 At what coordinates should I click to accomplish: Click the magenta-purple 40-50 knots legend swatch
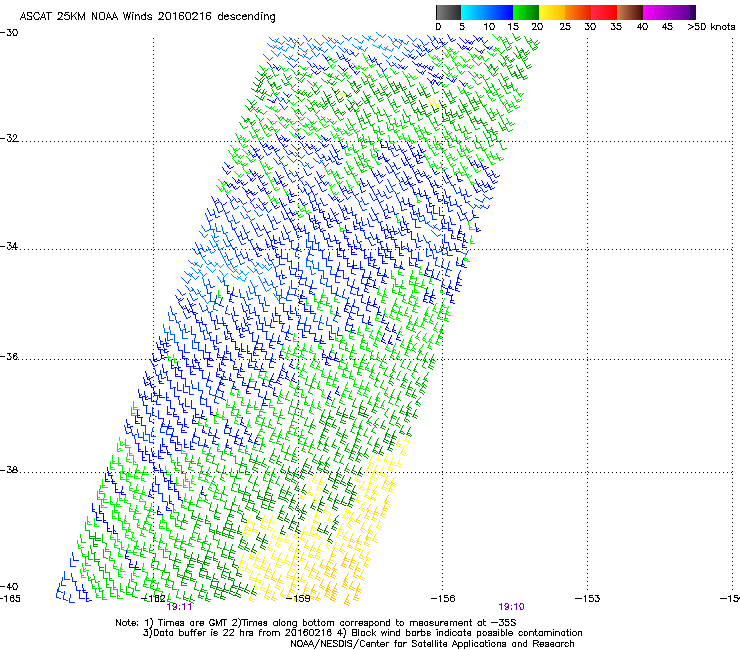click(x=669, y=12)
